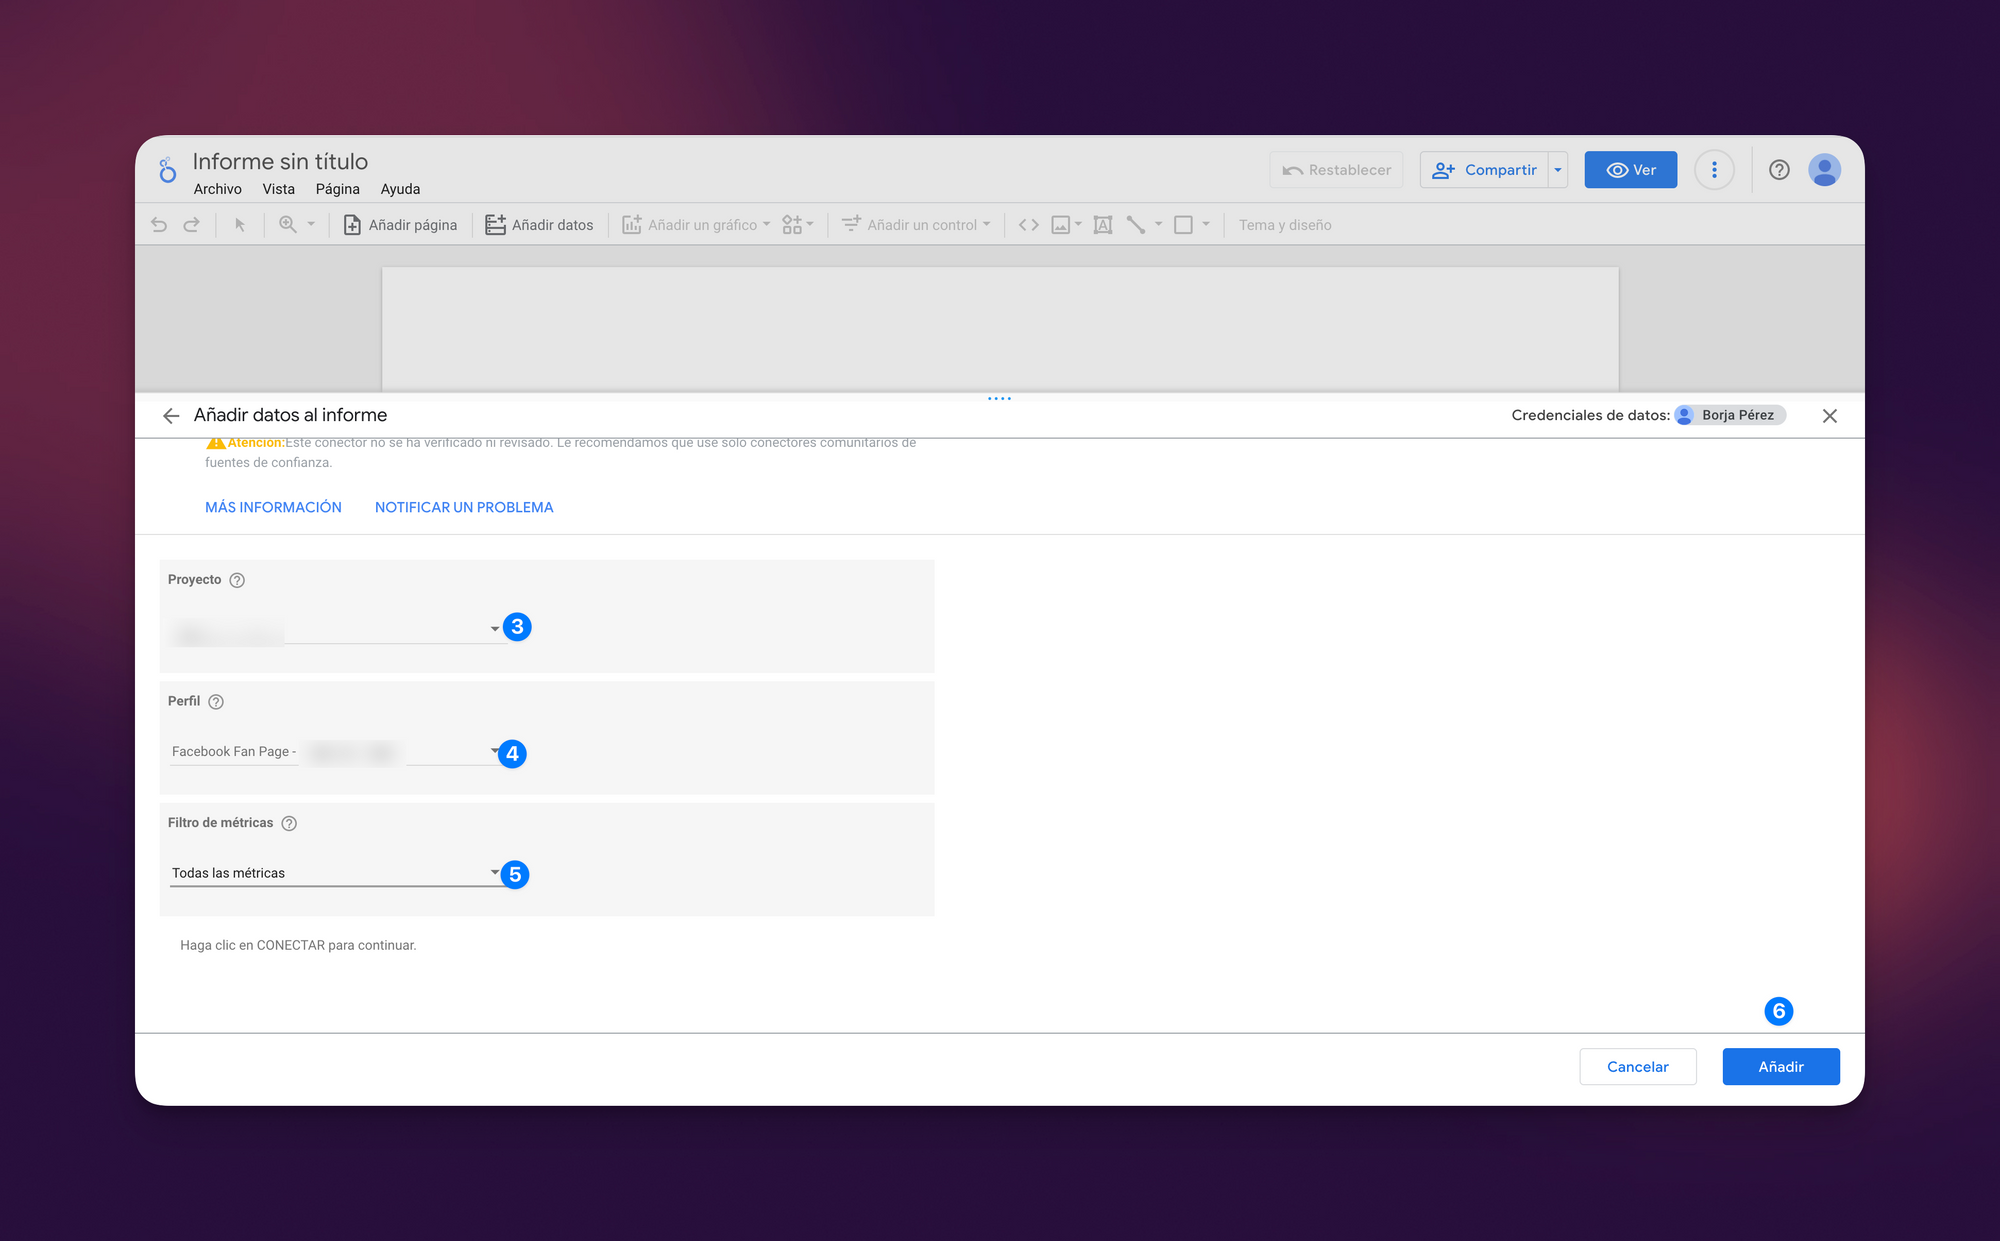Open the MÁS INFORMACIÓN link
Screen dimensions: 2000x1241
[x=273, y=507]
